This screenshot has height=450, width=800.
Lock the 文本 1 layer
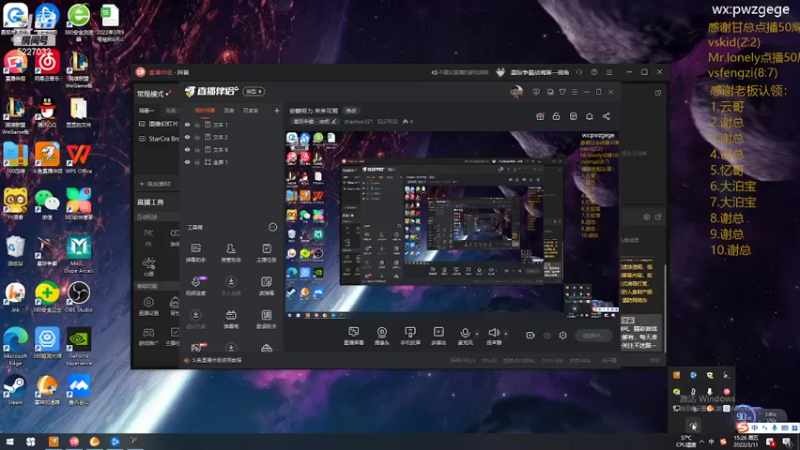point(197,124)
